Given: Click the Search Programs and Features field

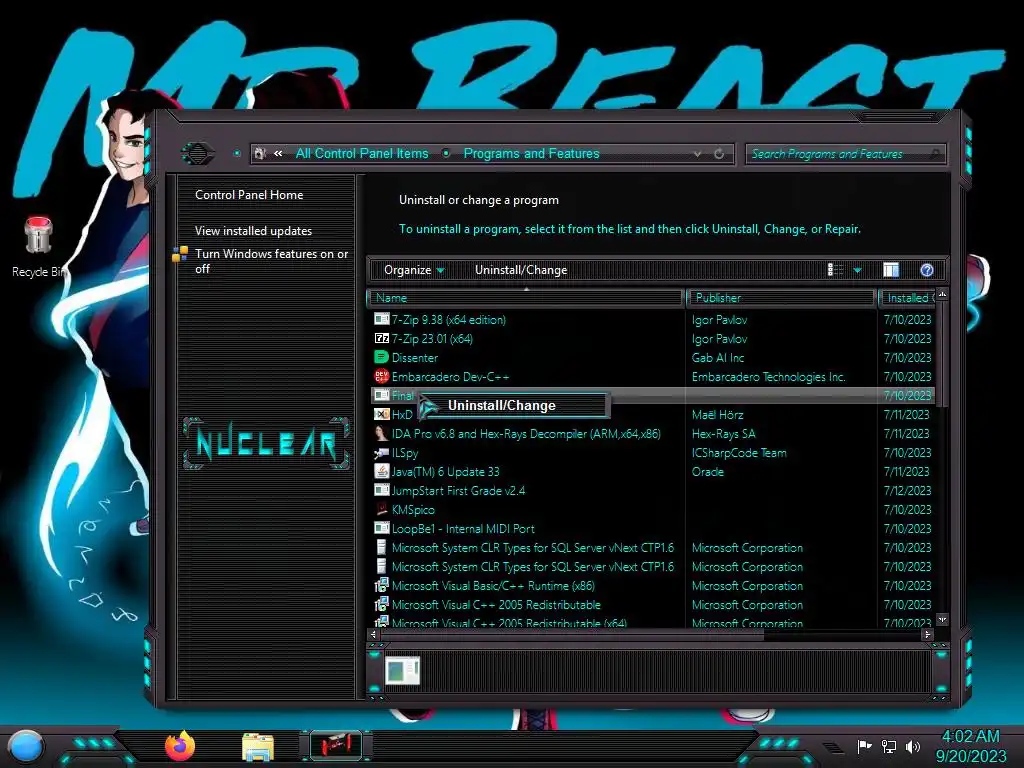Looking at the screenshot, I should [x=845, y=153].
